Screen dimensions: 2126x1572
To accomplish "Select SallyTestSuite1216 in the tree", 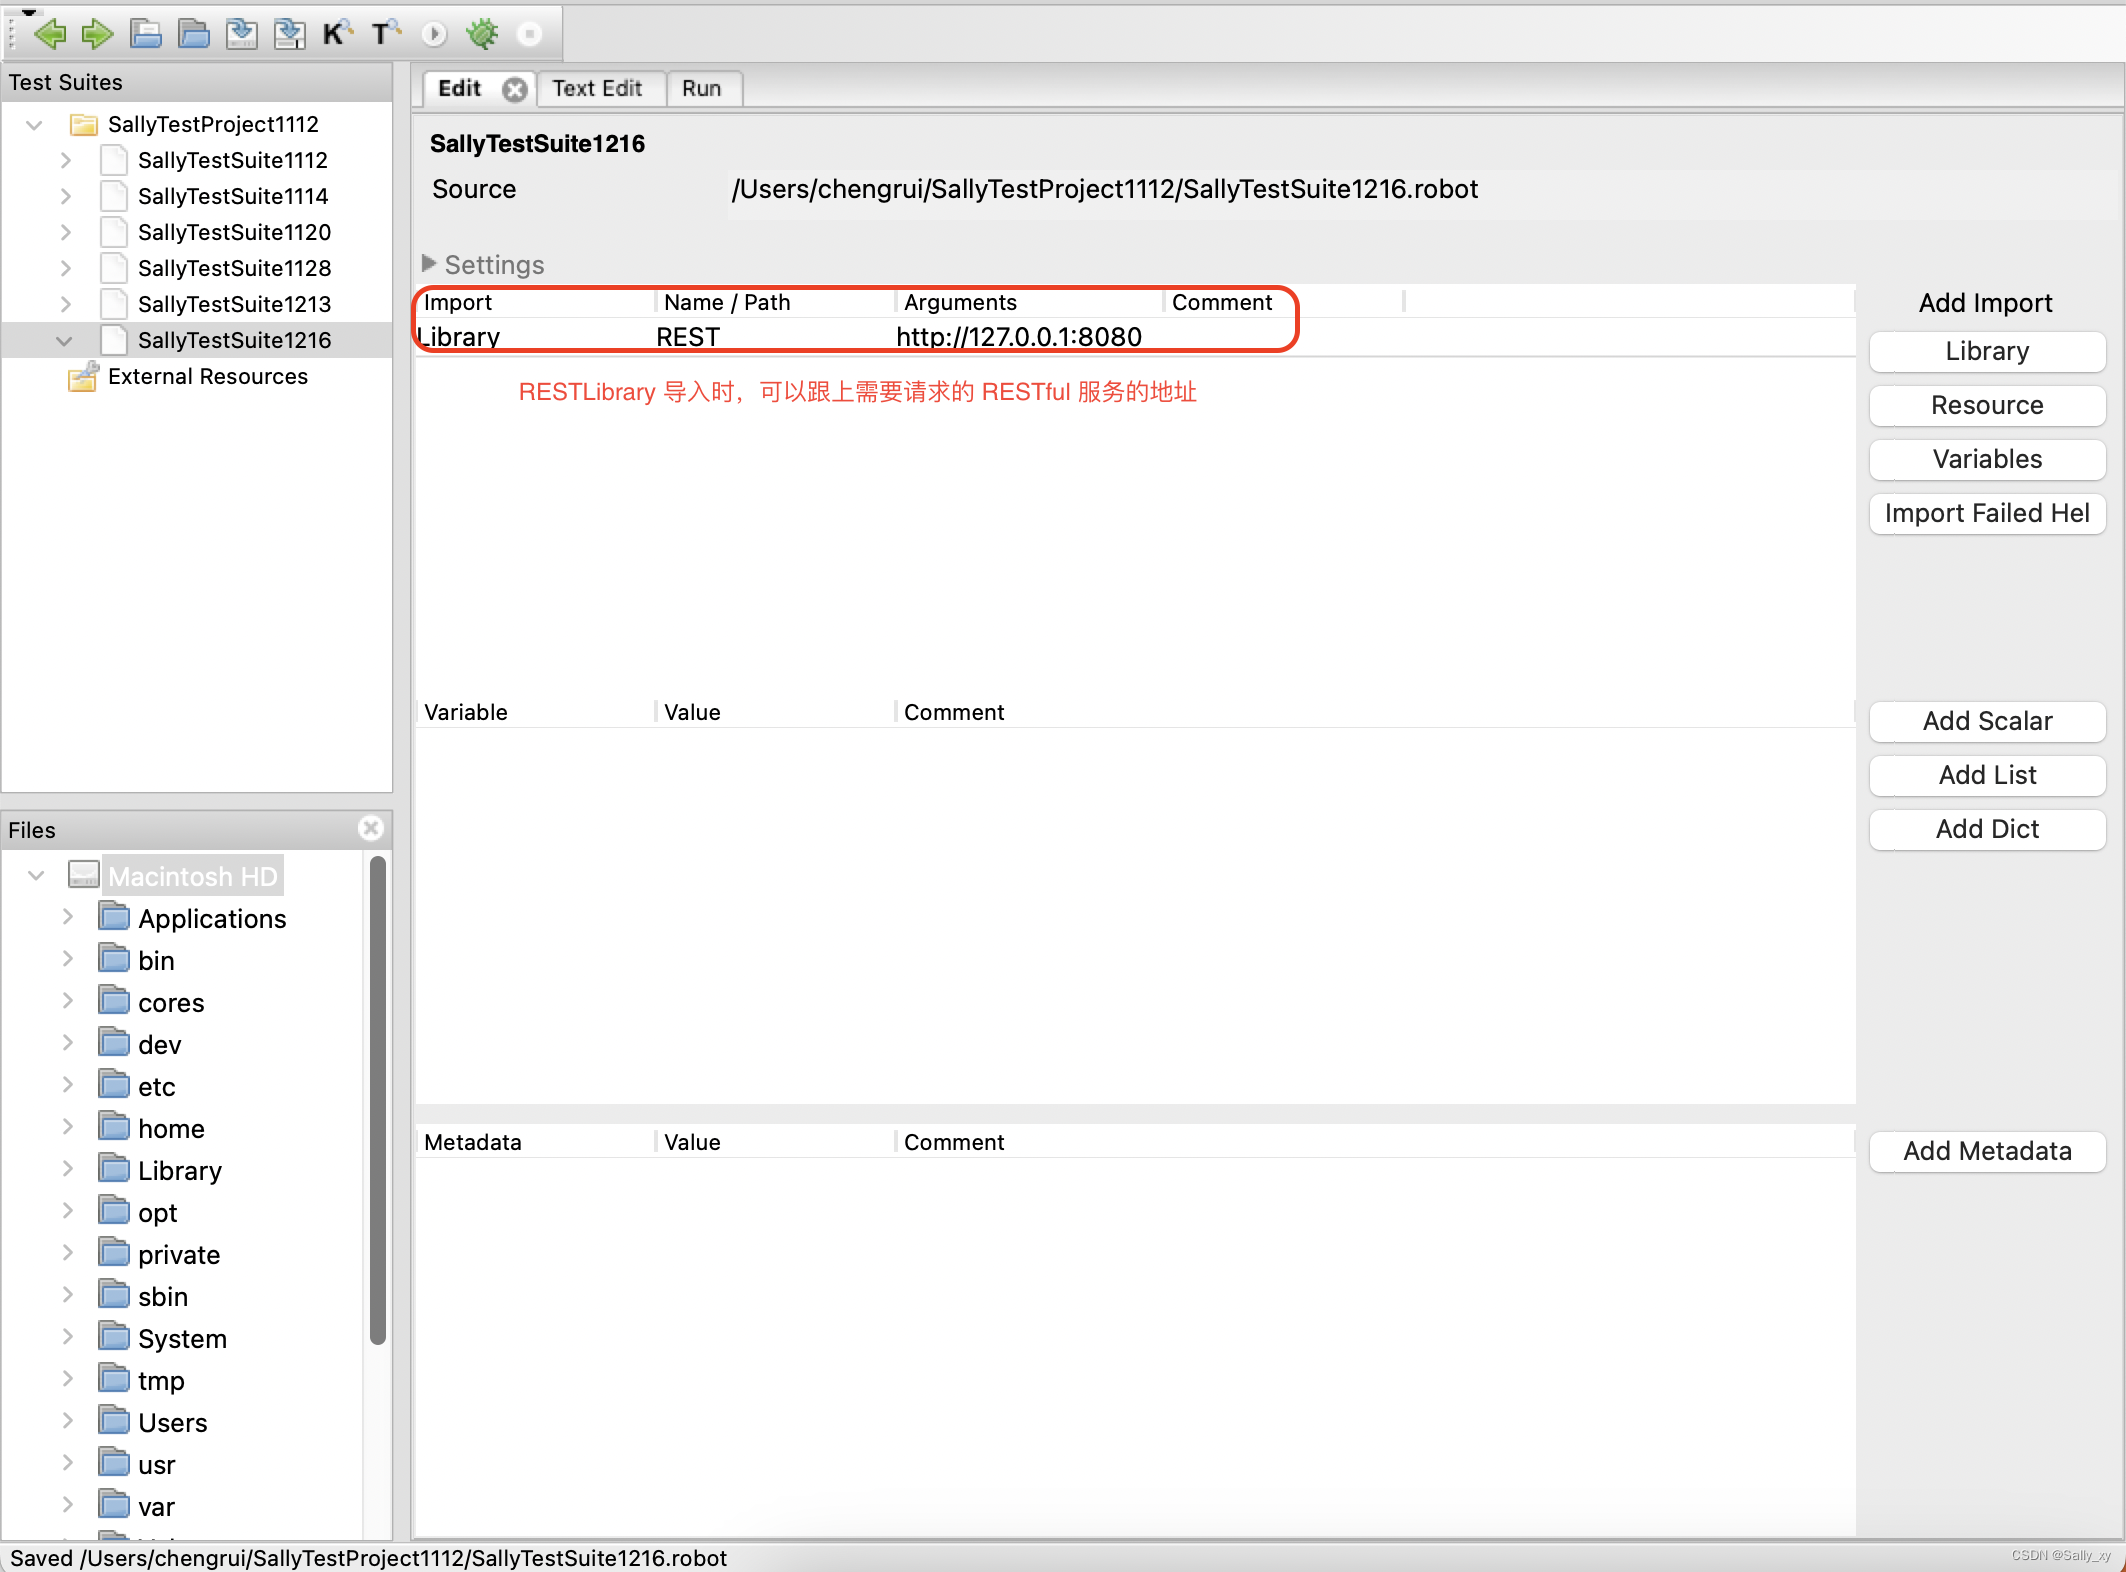I will pos(234,340).
